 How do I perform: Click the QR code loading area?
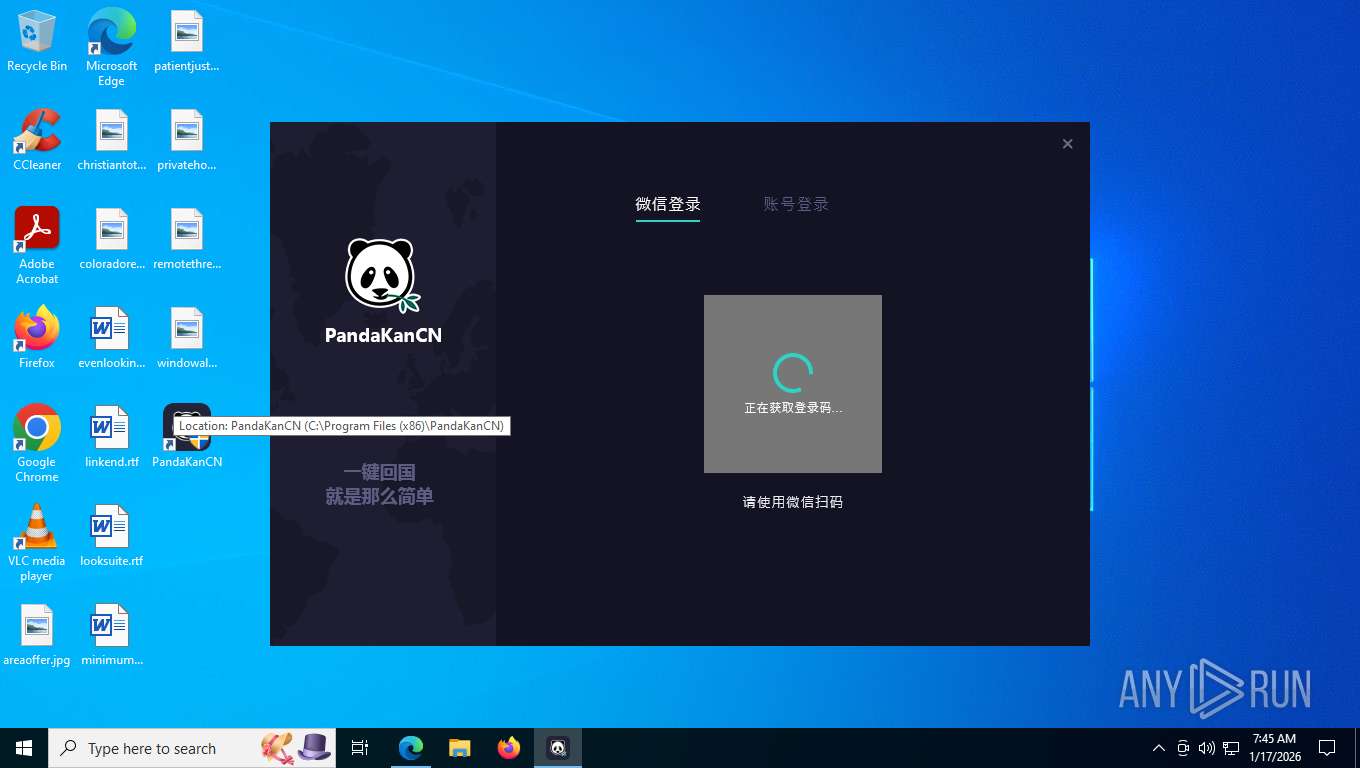click(793, 384)
